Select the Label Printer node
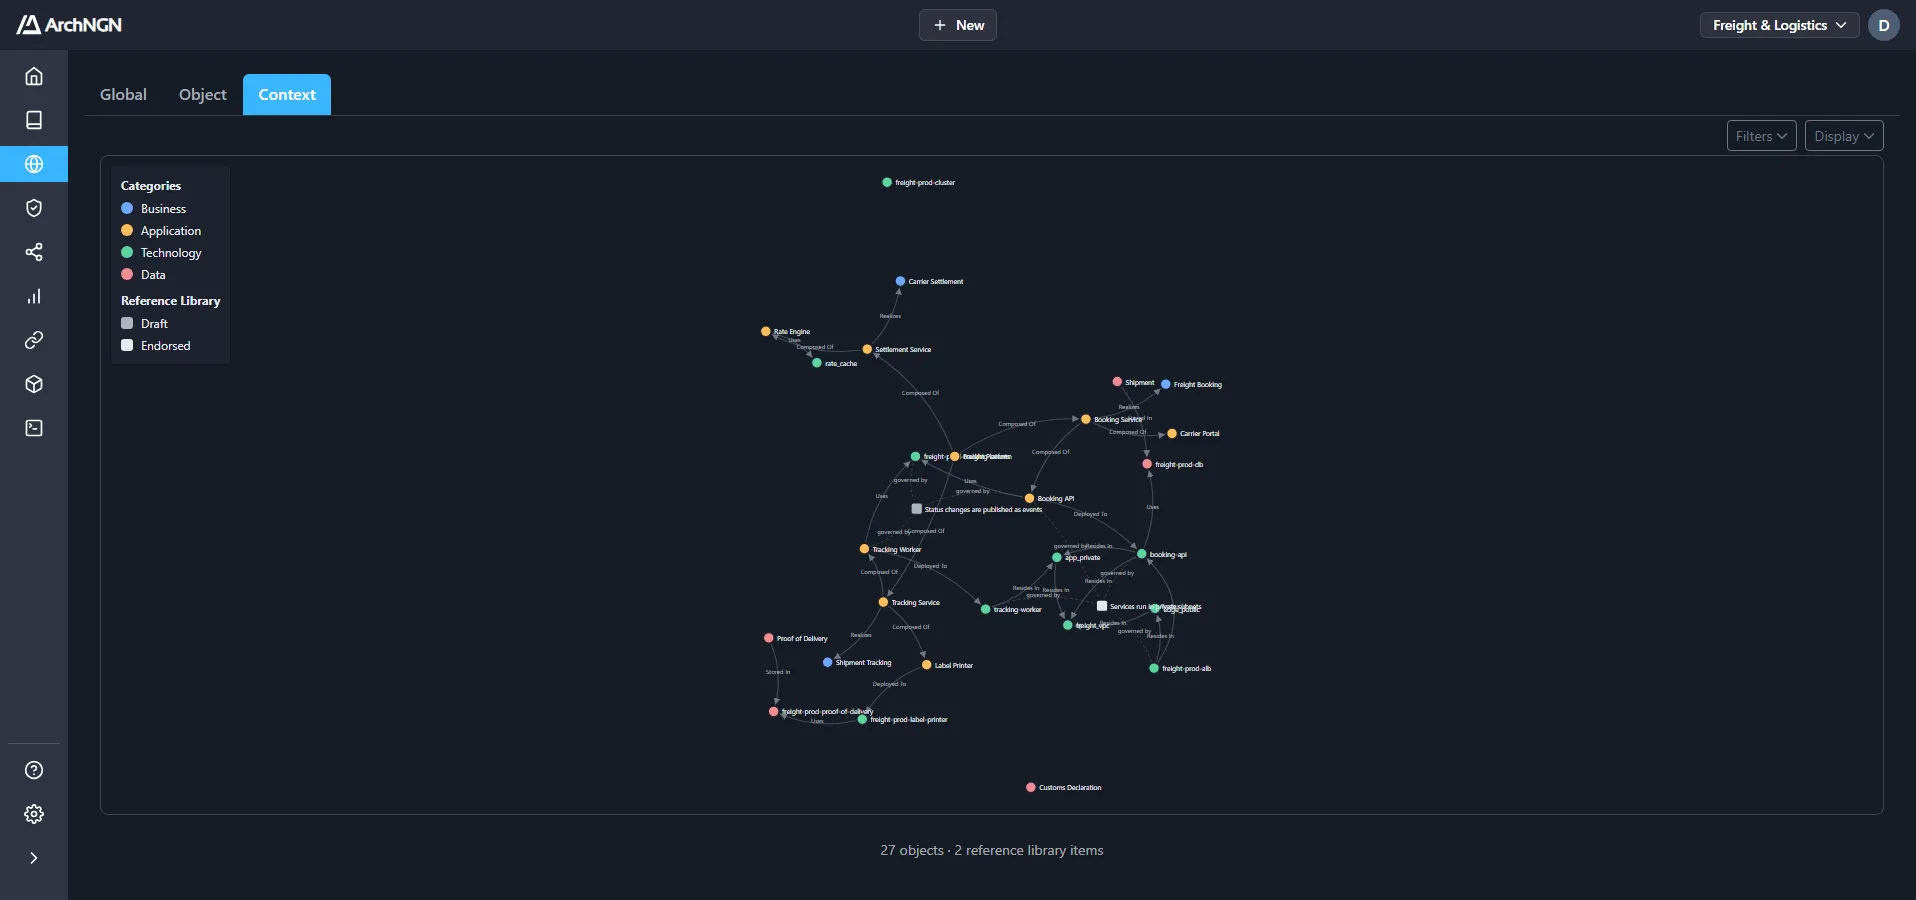The width and height of the screenshot is (1916, 900). click(x=927, y=665)
